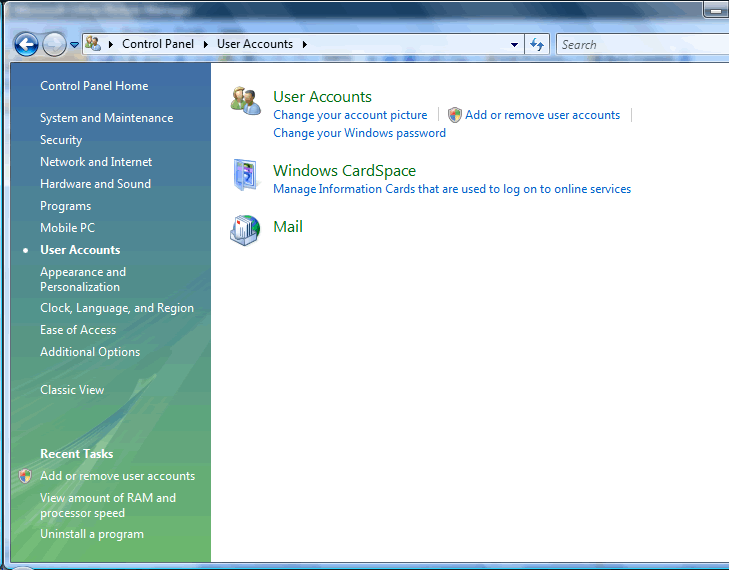Expand the arrow after User Accounts breadcrumb
This screenshot has height=570, width=729.
point(304,44)
